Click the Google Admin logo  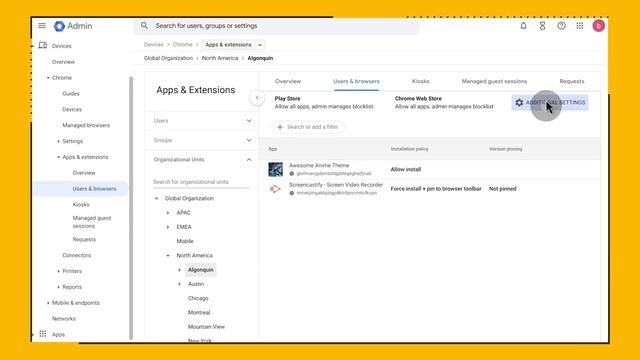73,26
